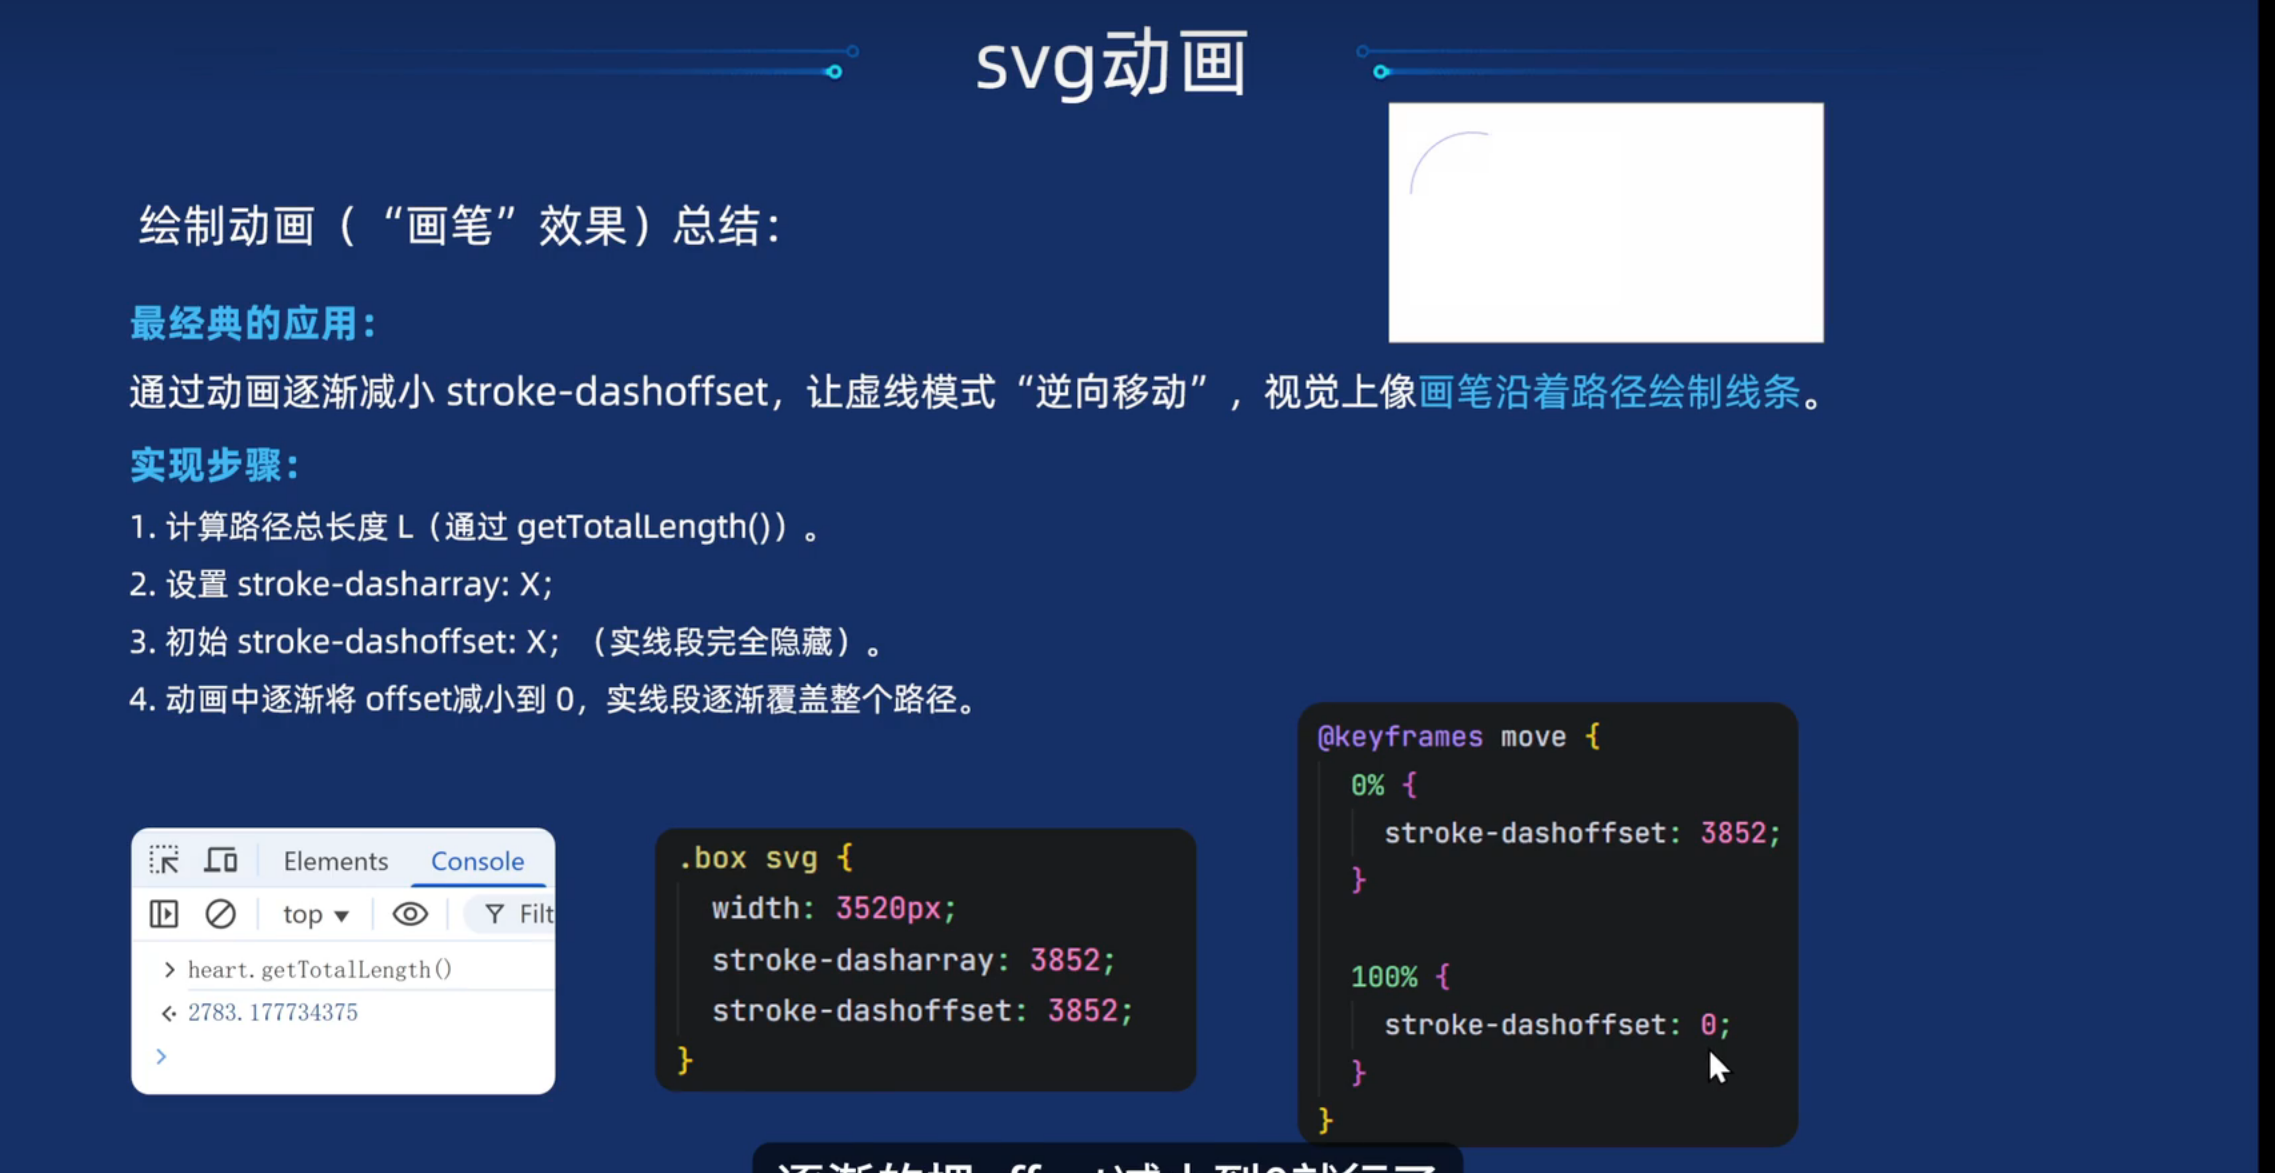Click the eye live expression icon
Image resolution: width=2275 pixels, height=1173 pixels.
[x=410, y=914]
